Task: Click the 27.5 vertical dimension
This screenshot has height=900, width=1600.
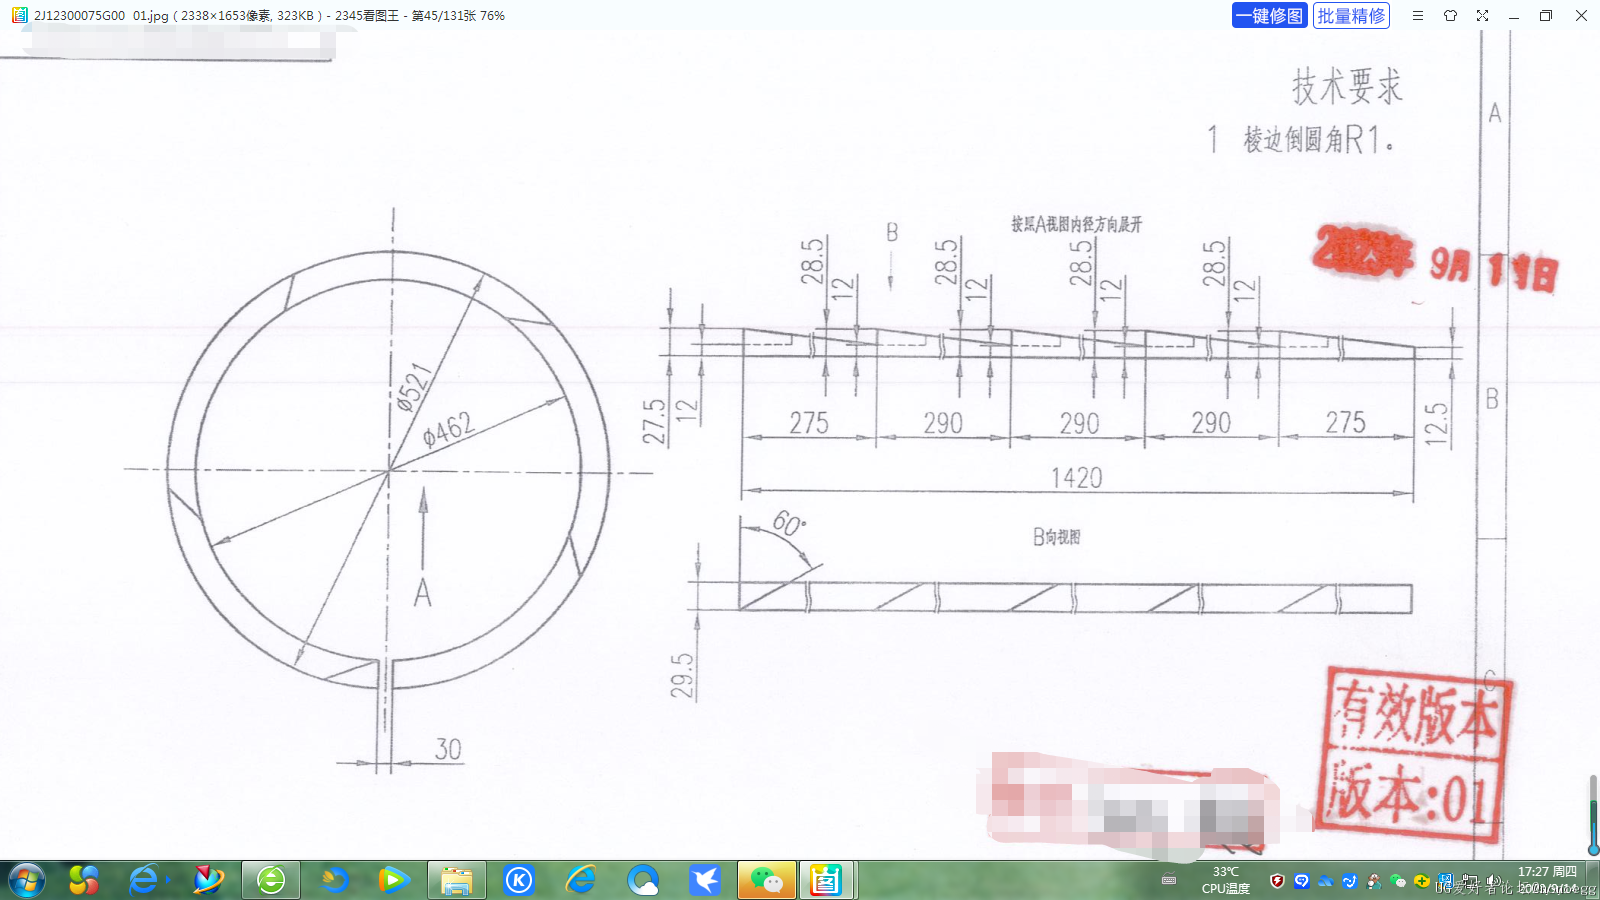Action: point(654,421)
